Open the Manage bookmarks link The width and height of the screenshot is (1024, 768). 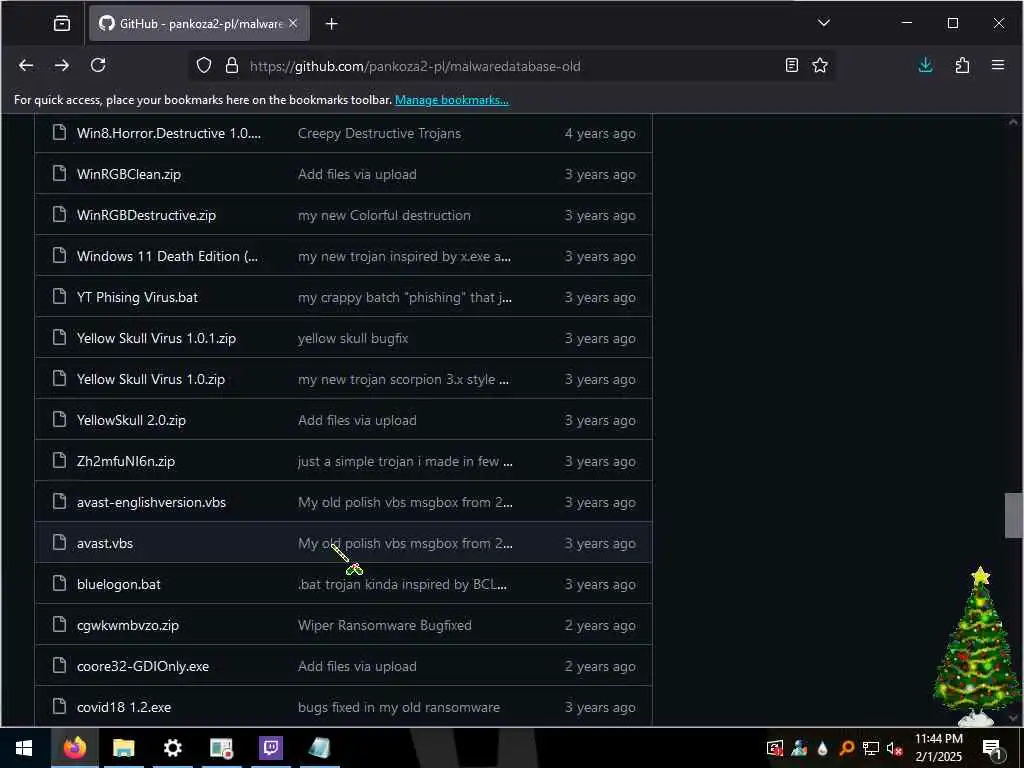452,100
